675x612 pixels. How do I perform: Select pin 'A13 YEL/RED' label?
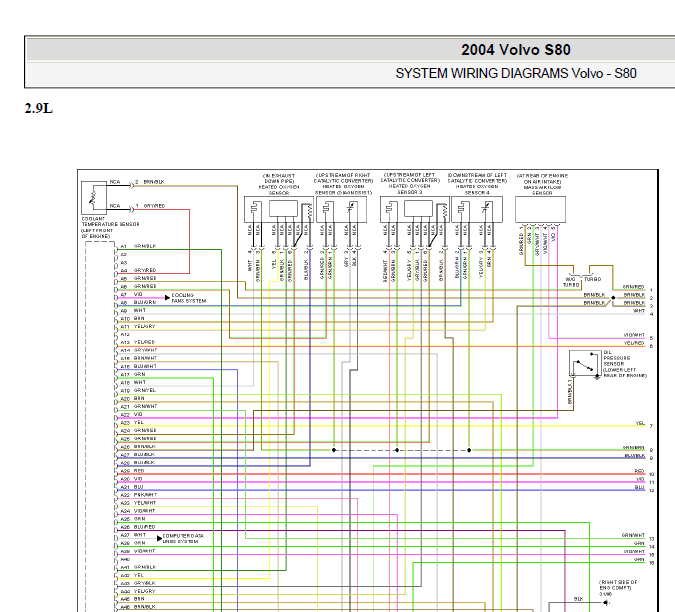[x=137, y=342]
